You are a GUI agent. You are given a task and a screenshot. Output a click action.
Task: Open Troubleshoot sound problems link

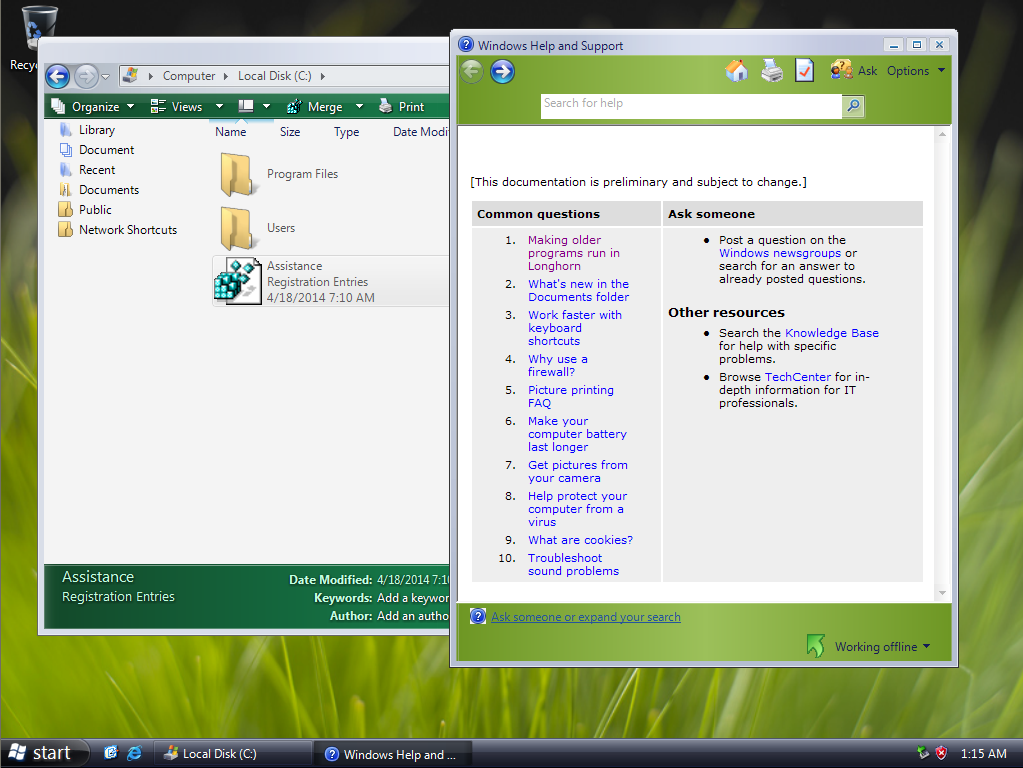(x=573, y=564)
